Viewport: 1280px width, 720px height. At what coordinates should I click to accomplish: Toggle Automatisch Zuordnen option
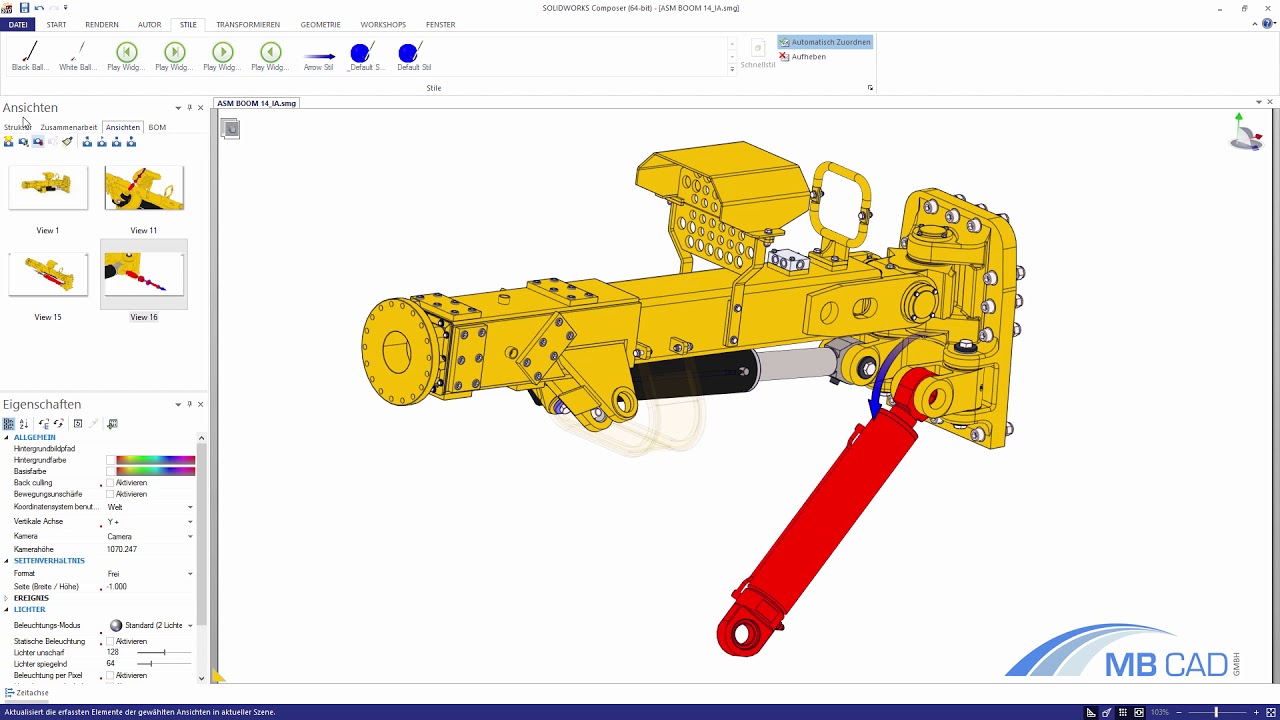[825, 42]
